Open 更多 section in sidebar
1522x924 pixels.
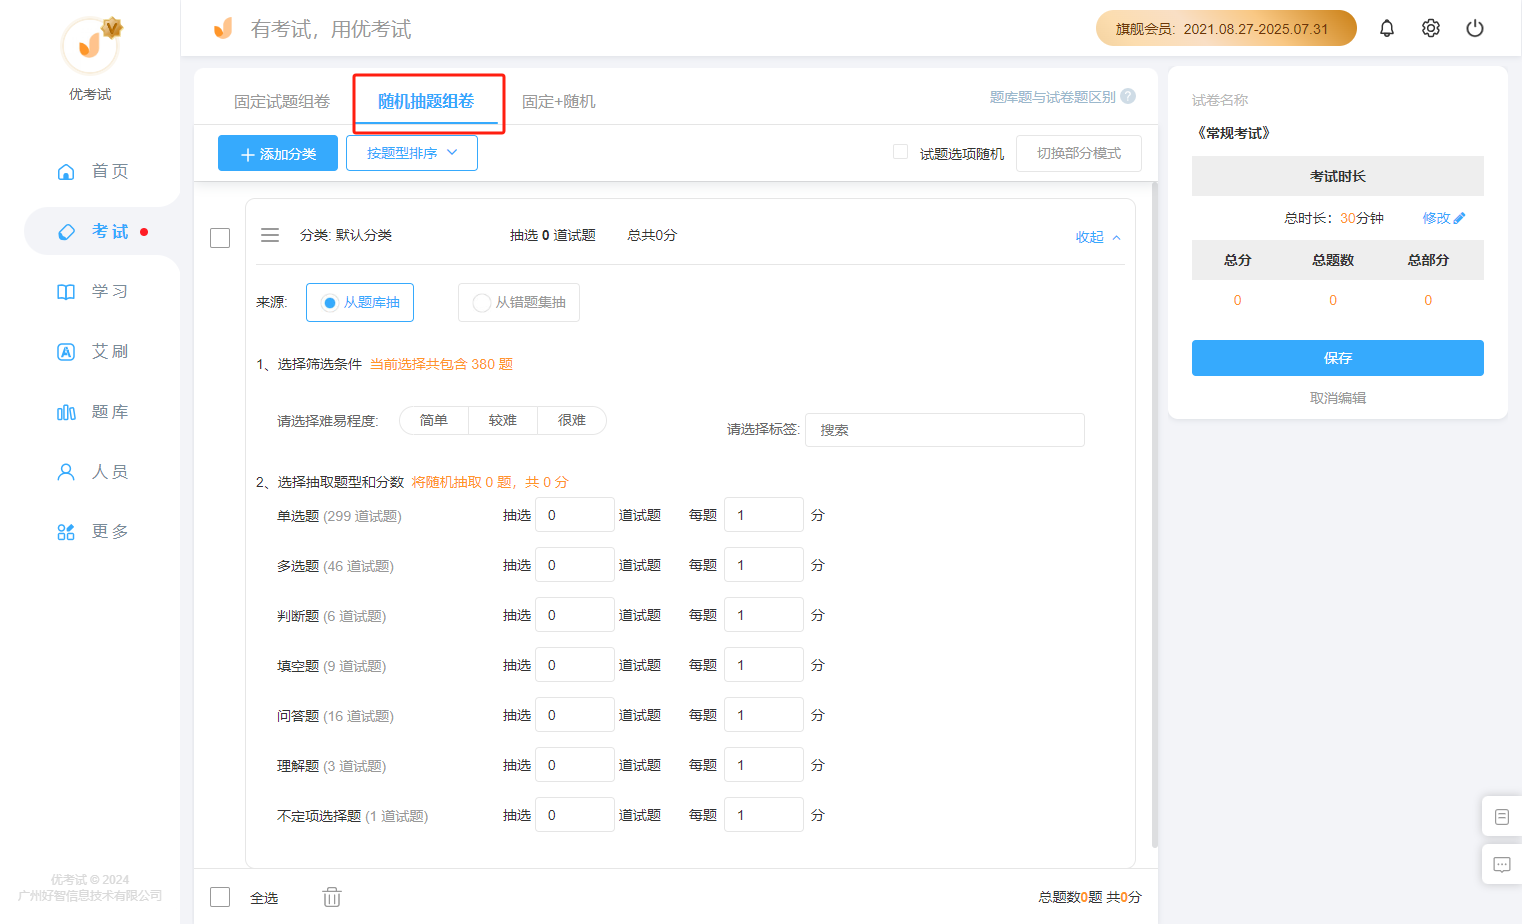pos(92,531)
